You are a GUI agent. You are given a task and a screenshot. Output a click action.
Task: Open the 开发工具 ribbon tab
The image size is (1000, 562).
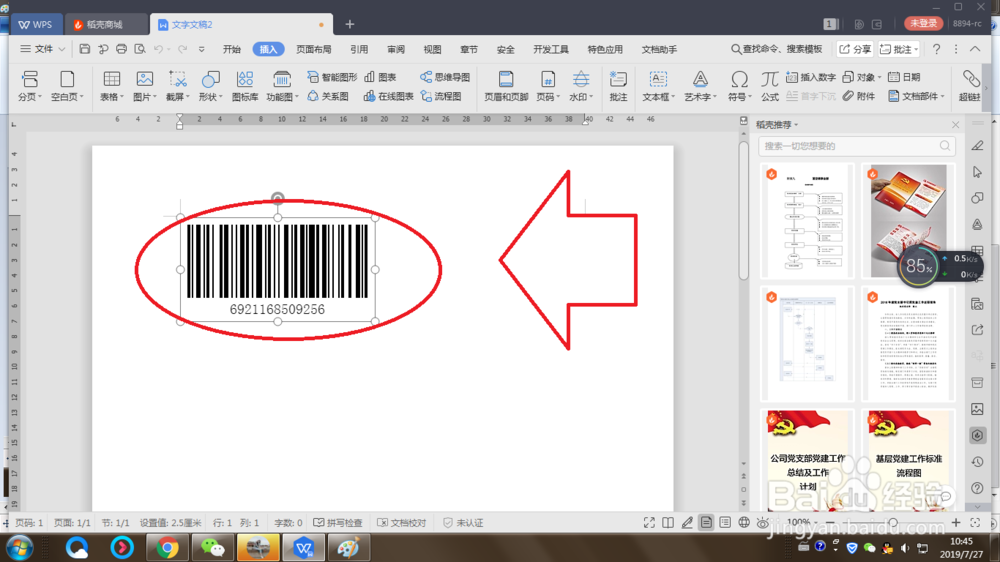pos(551,49)
